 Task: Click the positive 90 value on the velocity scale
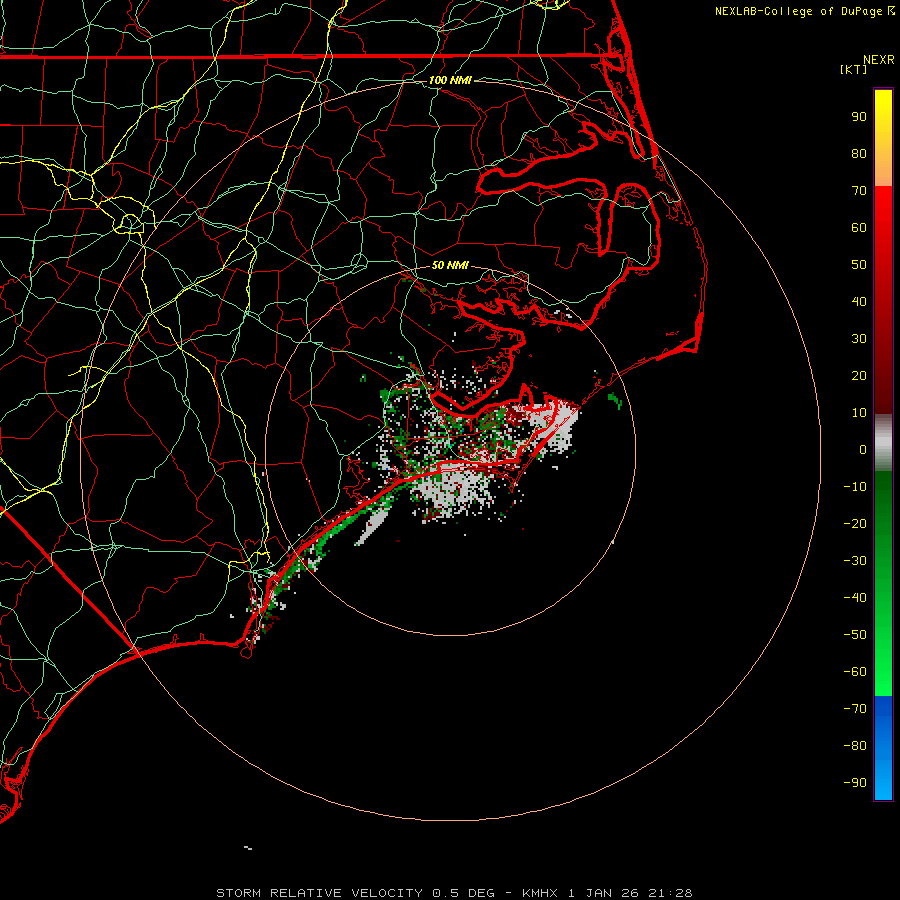(859, 117)
